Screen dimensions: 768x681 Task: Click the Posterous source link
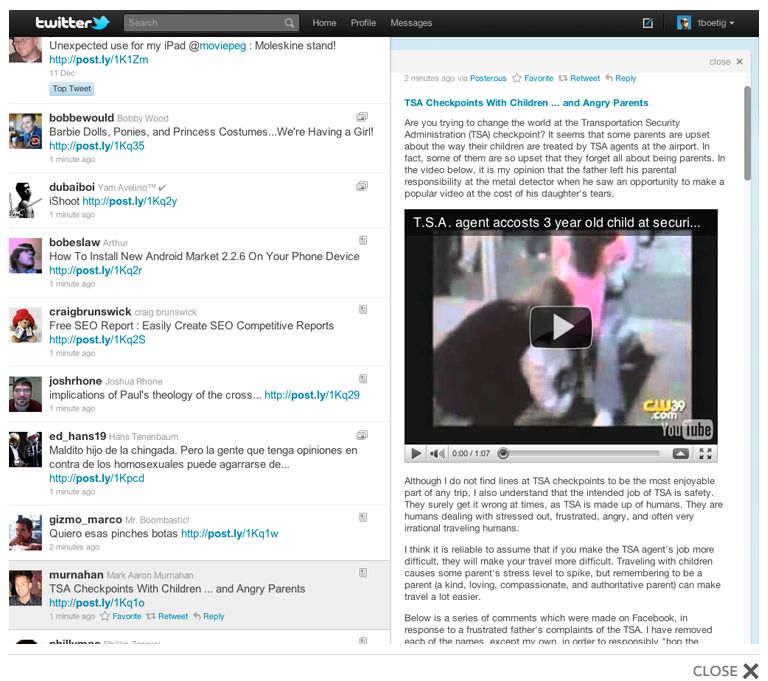(488, 78)
